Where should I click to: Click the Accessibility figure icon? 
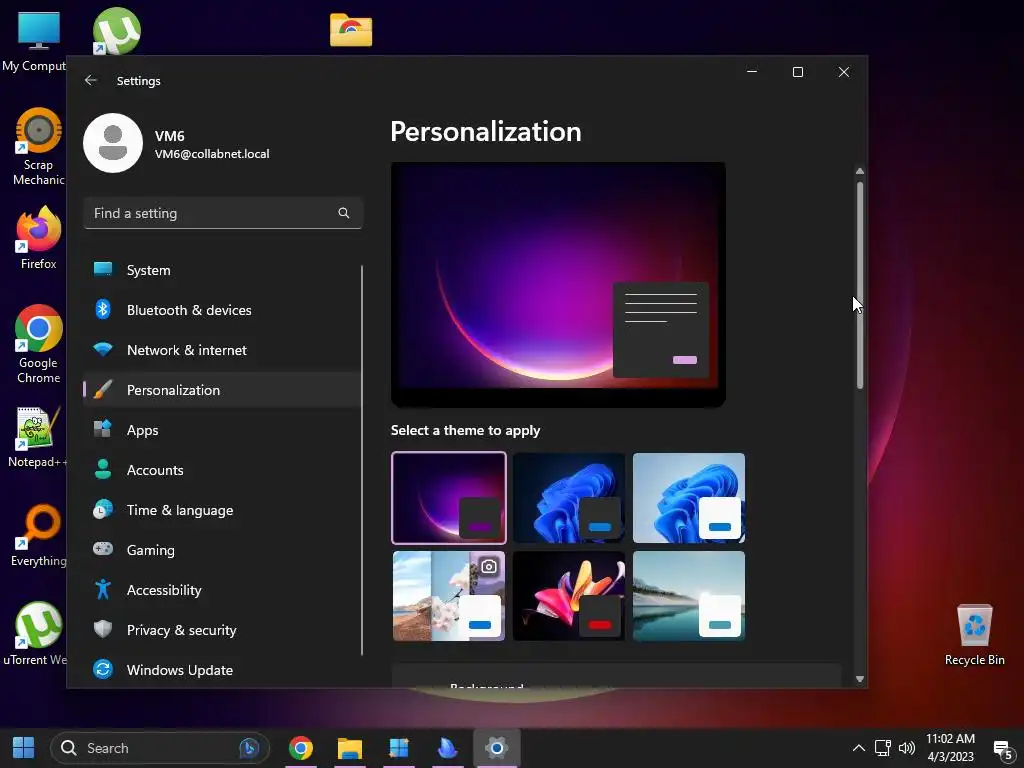[x=103, y=590]
